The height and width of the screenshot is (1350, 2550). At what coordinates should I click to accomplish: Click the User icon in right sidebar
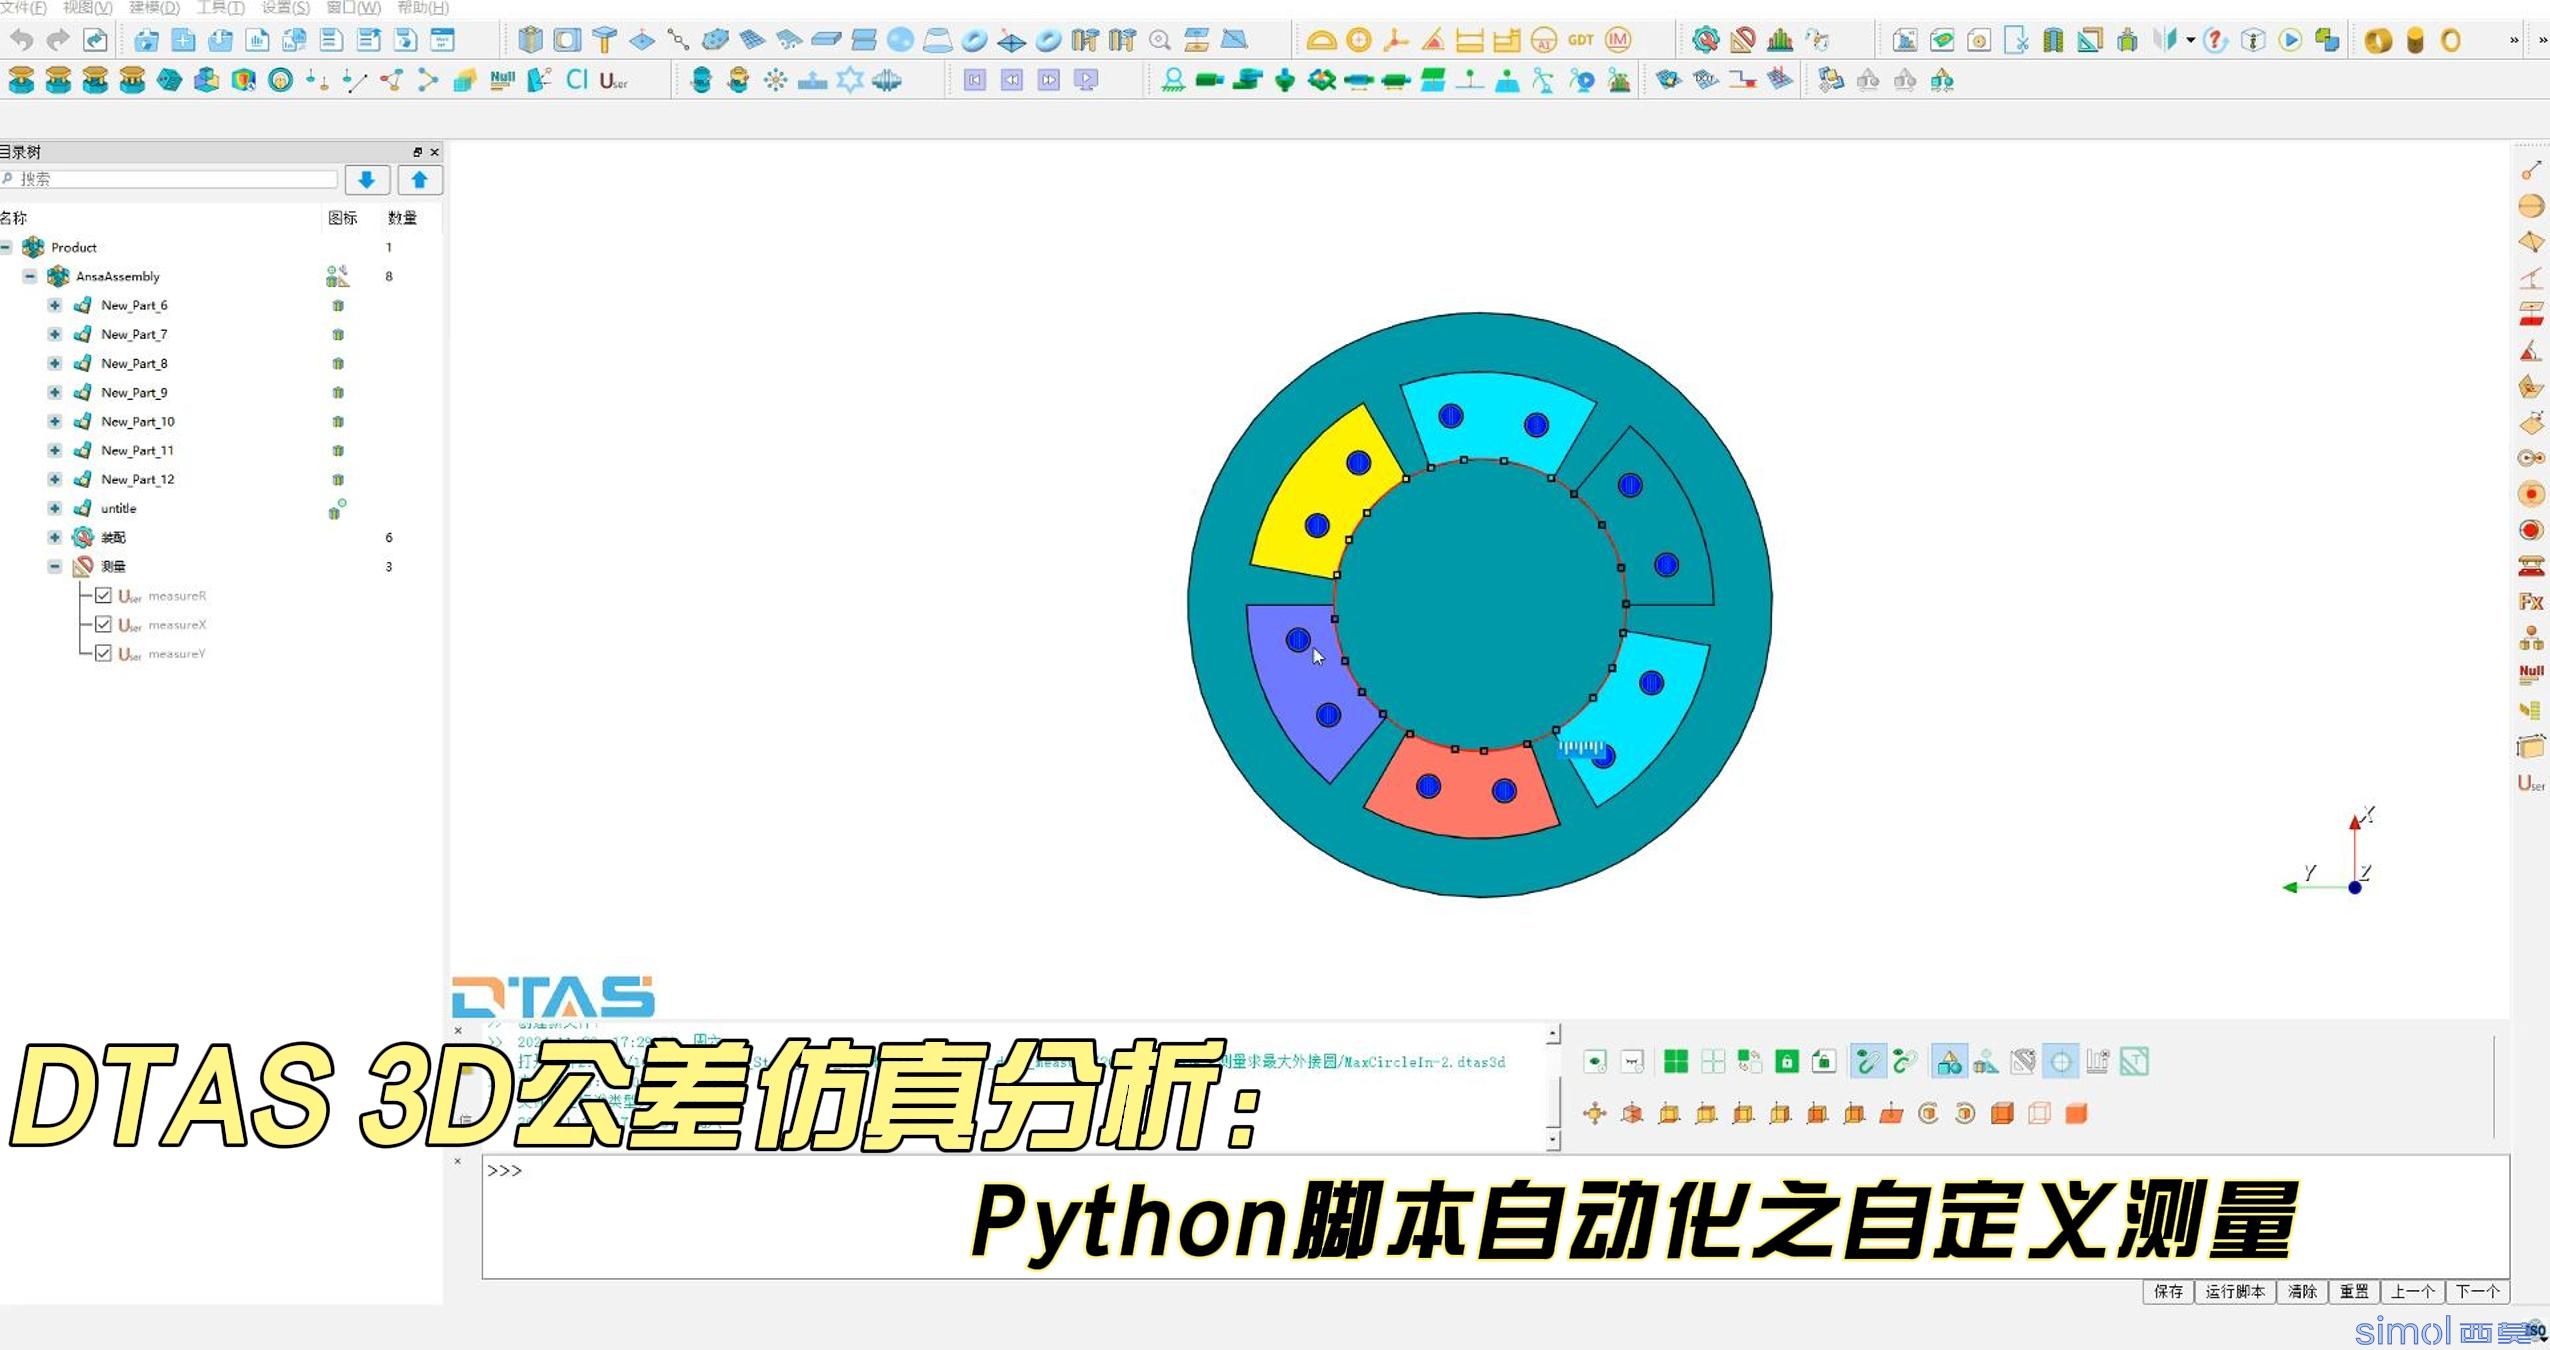[x=2531, y=783]
